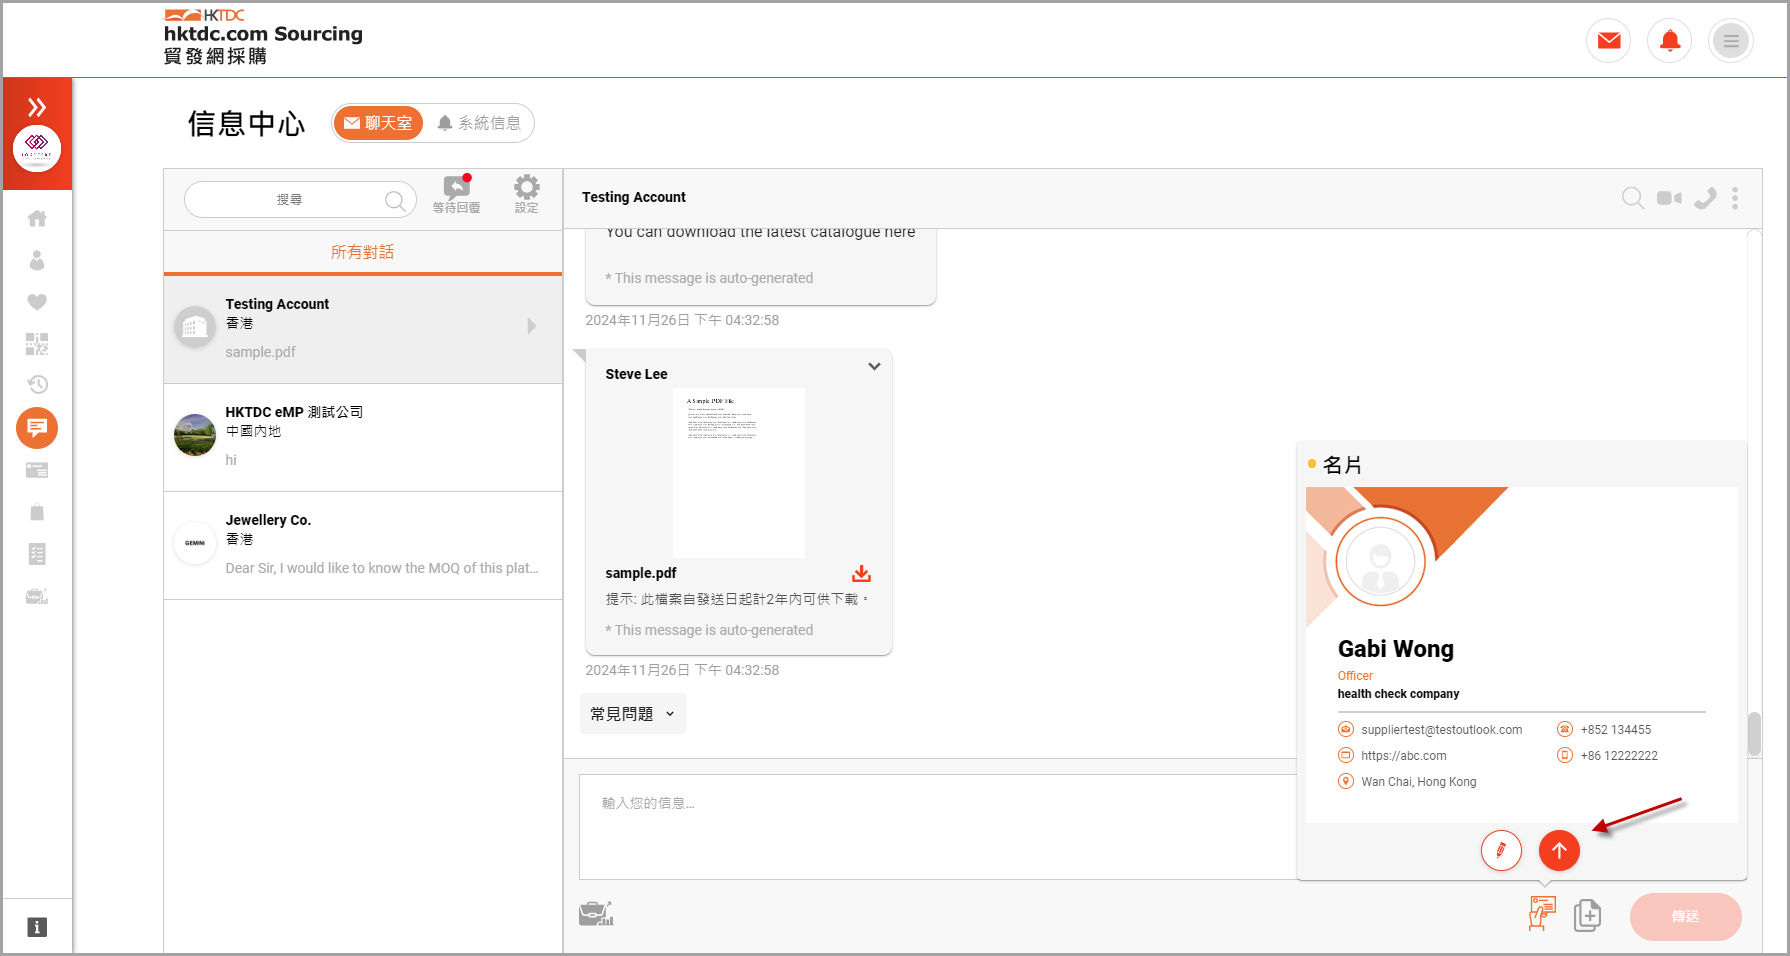Send business card with up-arrow button
Screen dimensions: 1790x956
tap(1559, 851)
